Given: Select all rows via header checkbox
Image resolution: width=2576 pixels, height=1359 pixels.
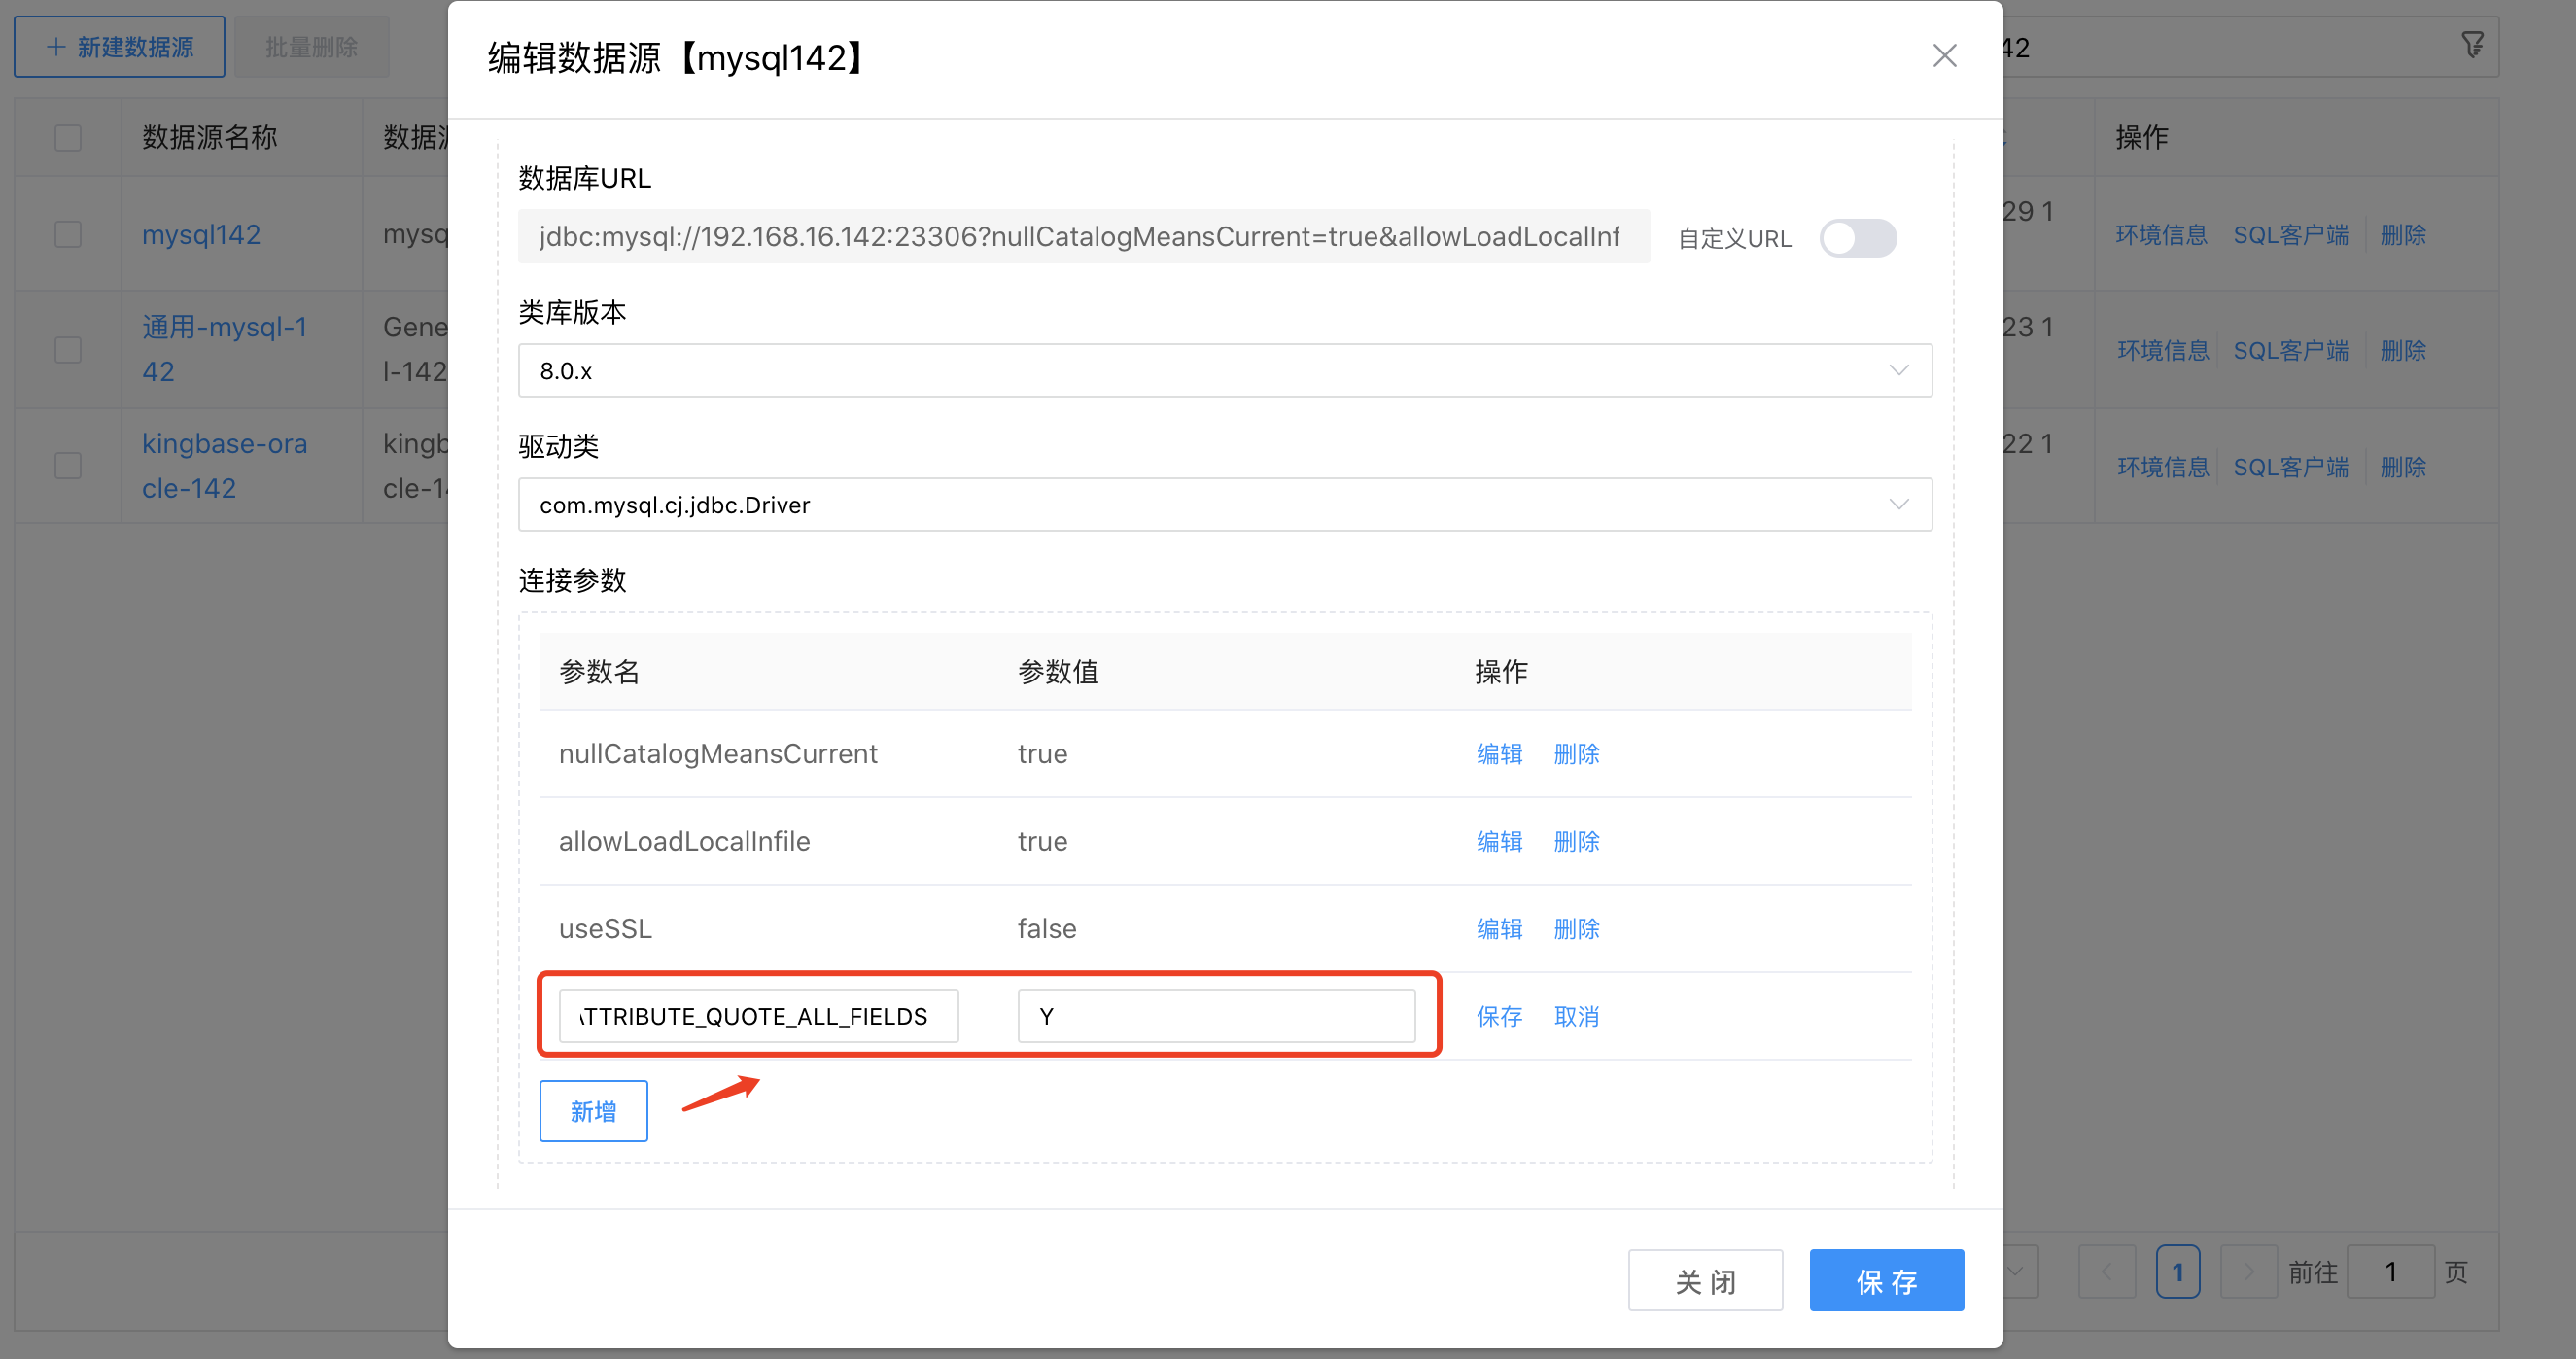Looking at the screenshot, I should click(x=68, y=137).
